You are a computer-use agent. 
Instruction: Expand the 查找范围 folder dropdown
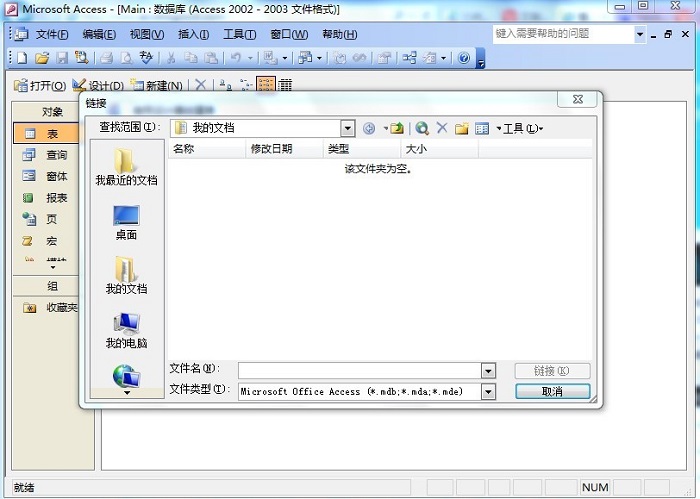[x=347, y=129]
